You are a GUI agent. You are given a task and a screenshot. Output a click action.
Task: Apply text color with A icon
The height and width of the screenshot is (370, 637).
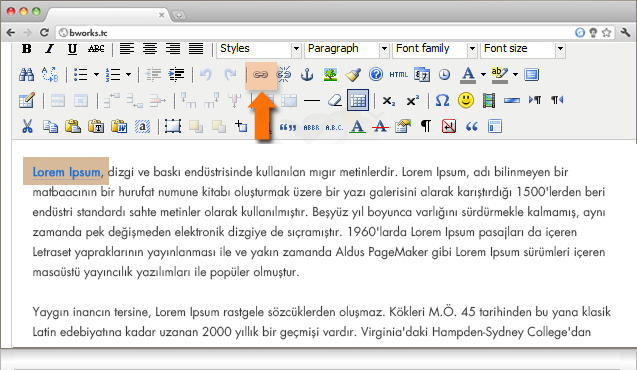pos(468,75)
